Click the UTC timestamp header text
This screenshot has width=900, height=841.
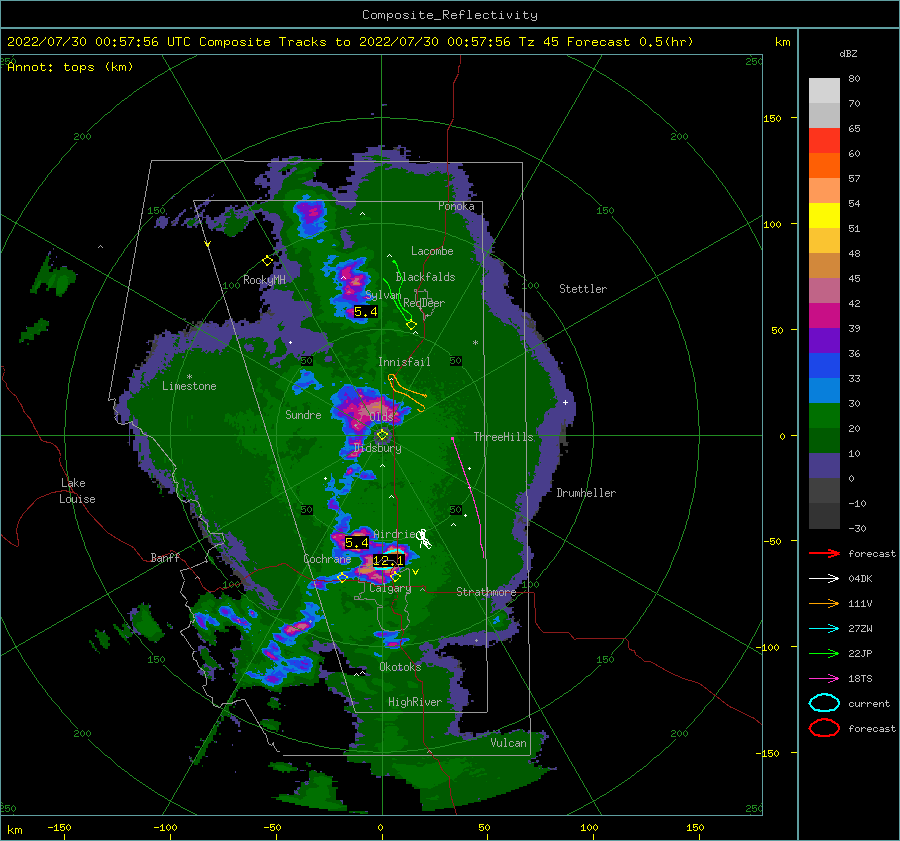coord(350,42)
